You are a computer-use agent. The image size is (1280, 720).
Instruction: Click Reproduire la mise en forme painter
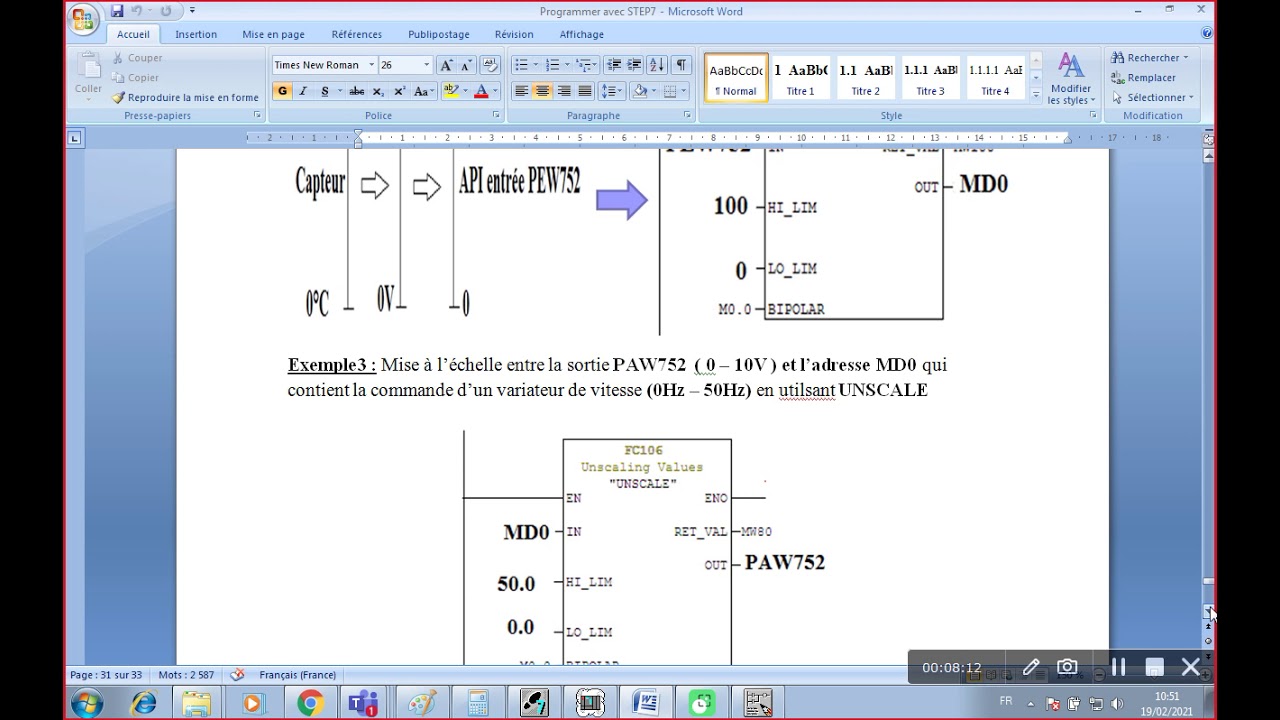pos(185,98)
